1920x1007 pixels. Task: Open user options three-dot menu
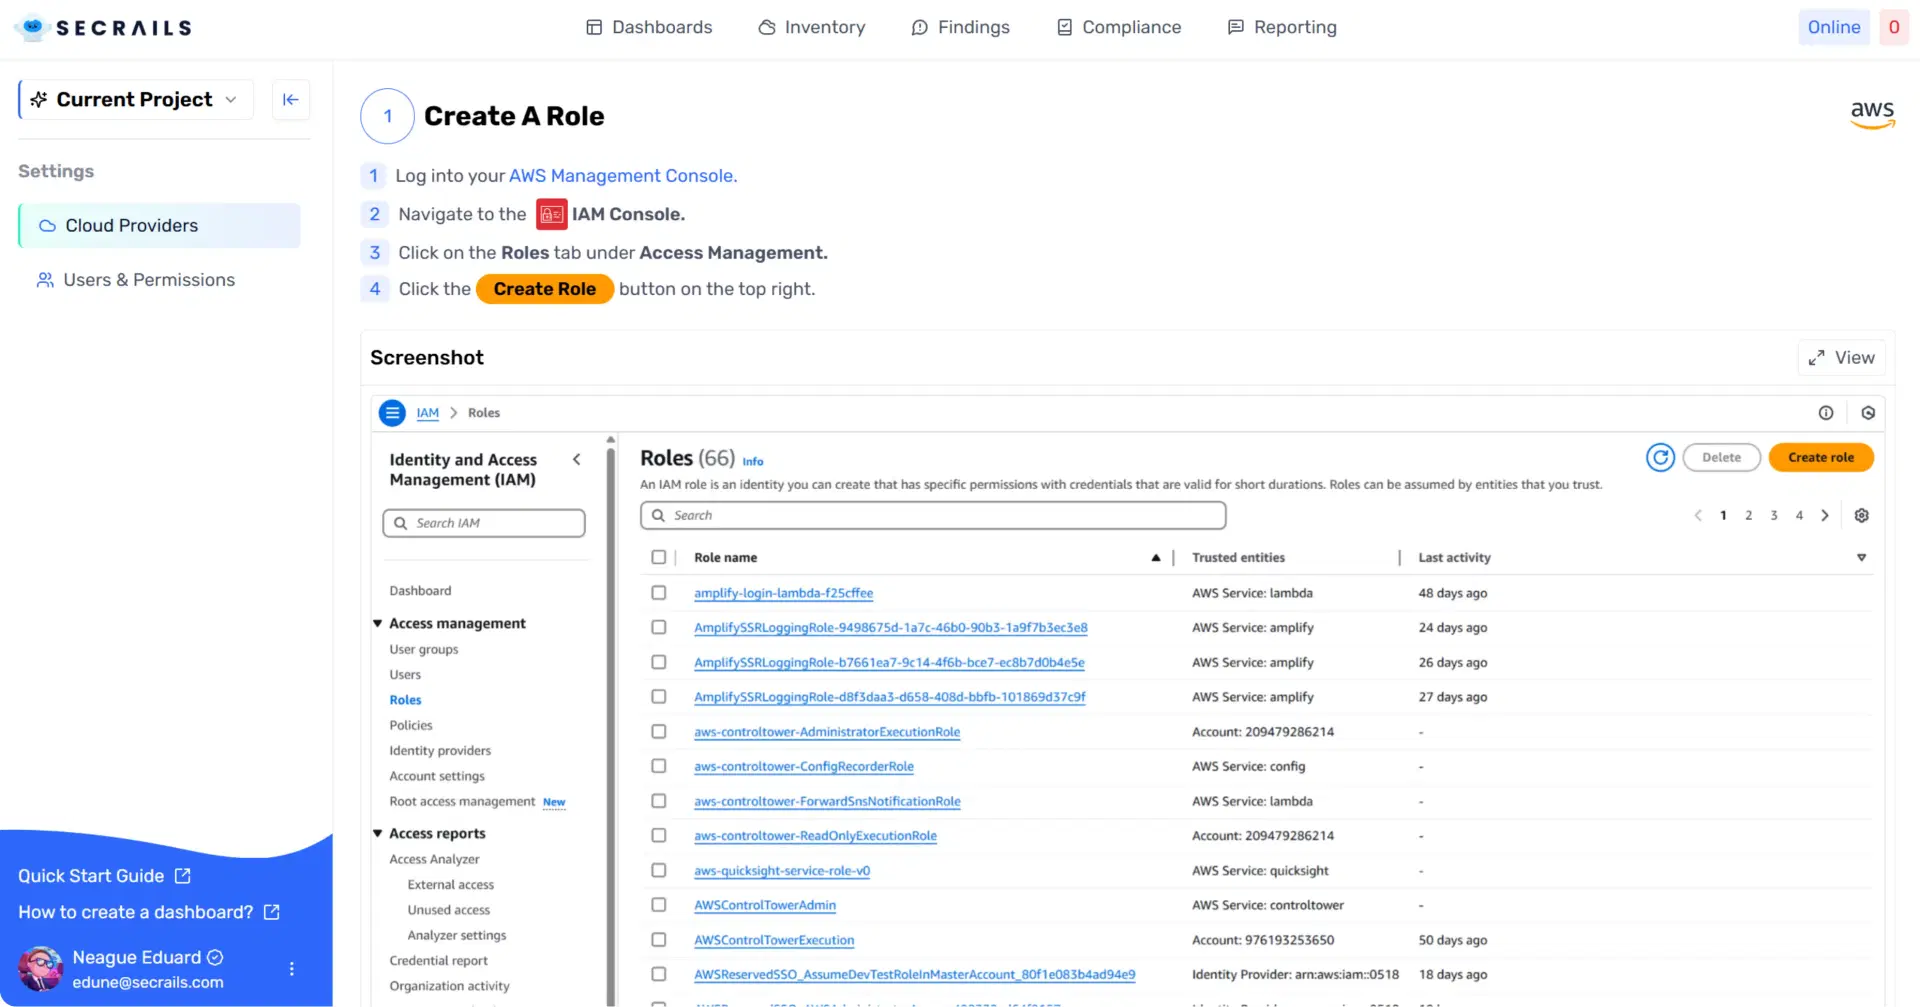click(292, 968)
